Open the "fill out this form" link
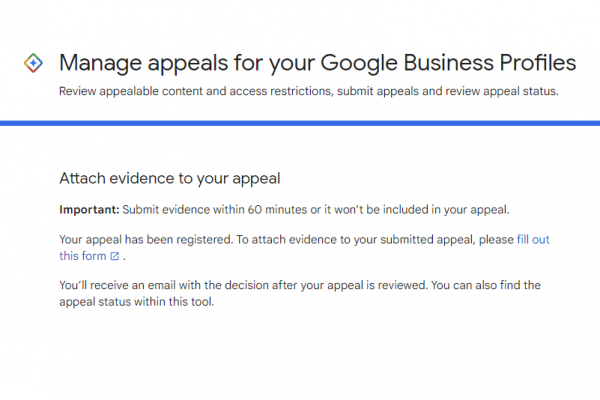The width and height of the screenshot is (600, 400). pos(532,241)
